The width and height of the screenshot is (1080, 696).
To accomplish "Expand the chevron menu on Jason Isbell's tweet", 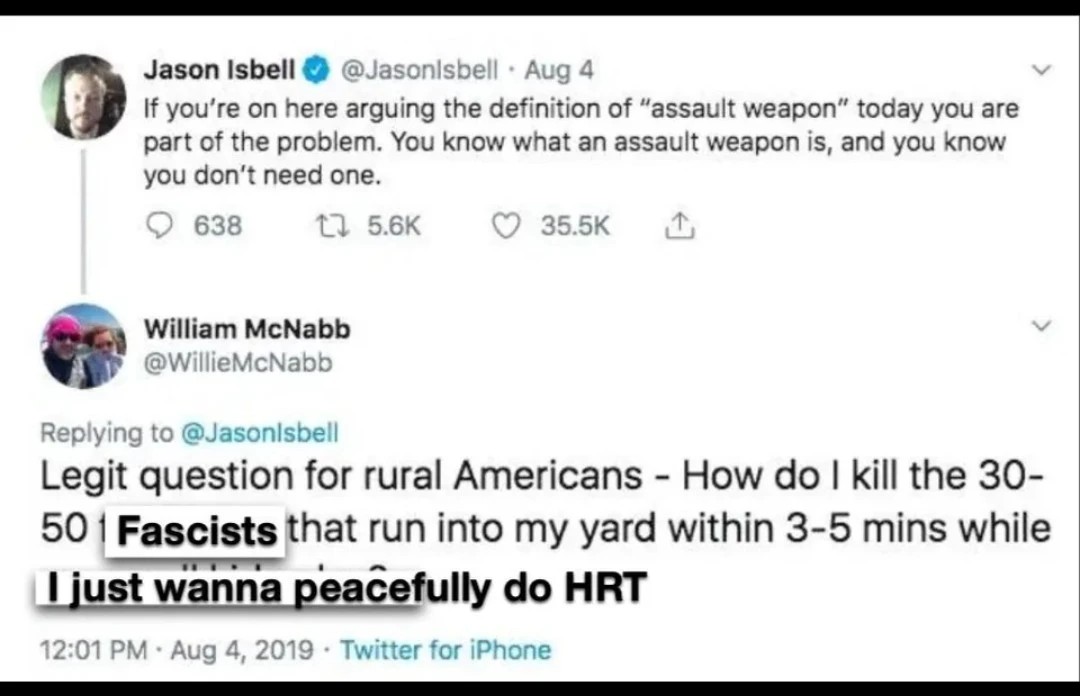I will point(1041,71).
